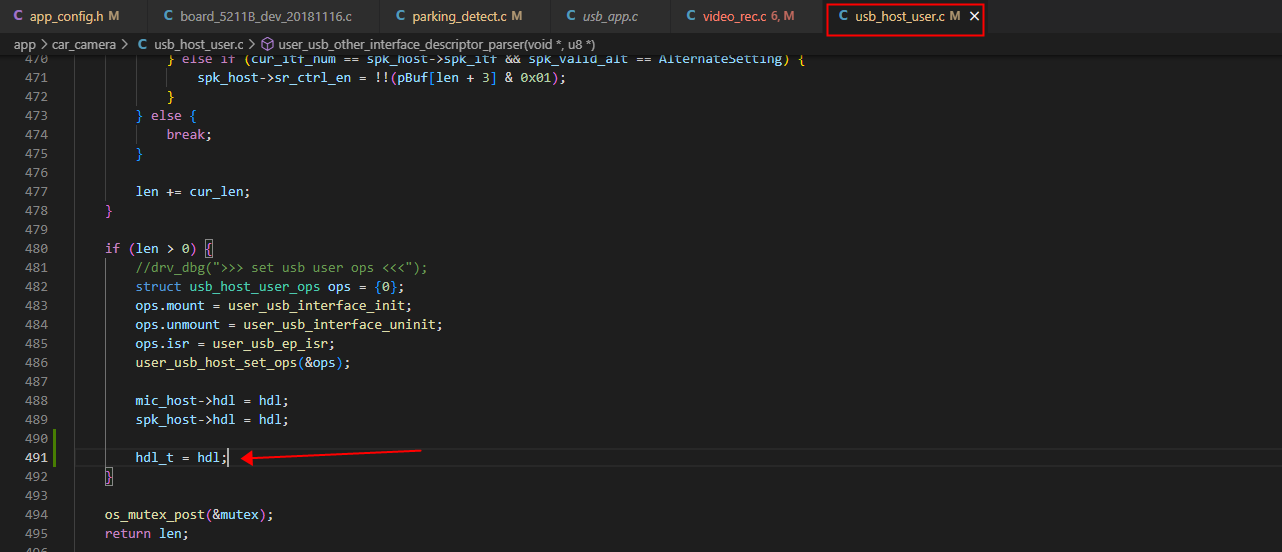The width and height of the screenshot is (1282, 552).
Task: Close the usb_host_user.c tab
Action: pos(974,17)
